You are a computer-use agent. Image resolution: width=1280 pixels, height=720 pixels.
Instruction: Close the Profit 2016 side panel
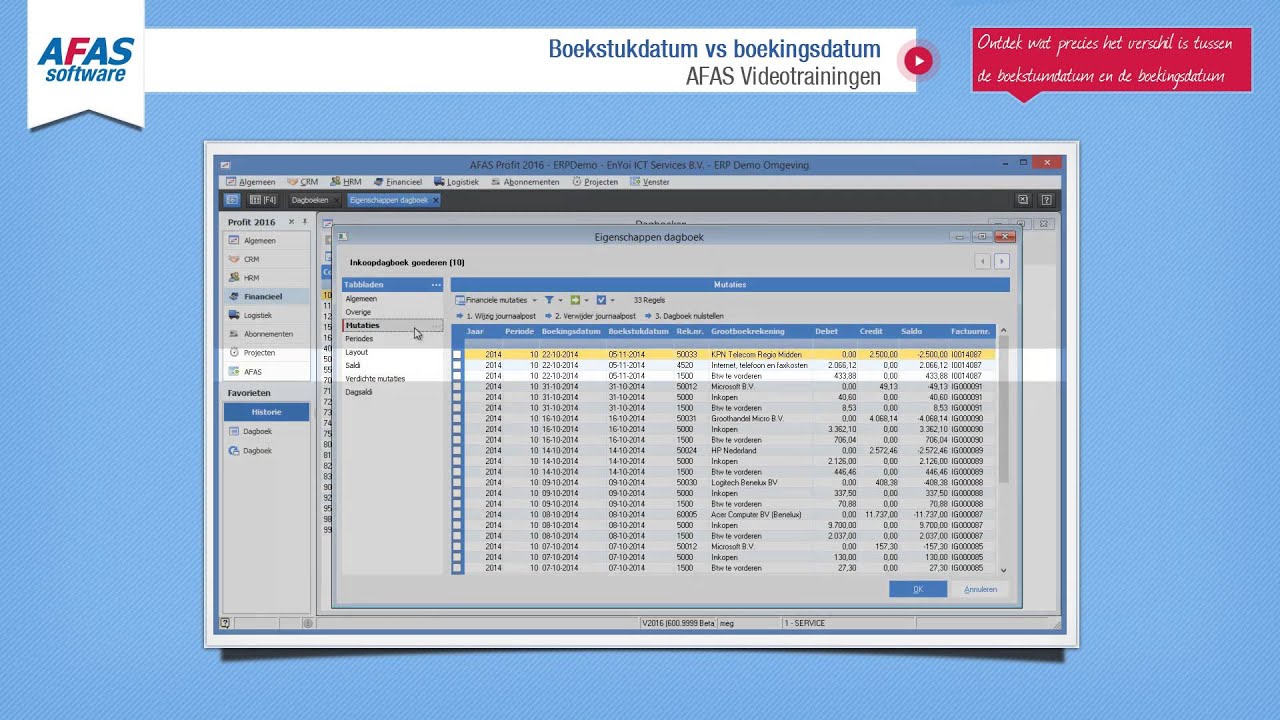tap(292, 222)
